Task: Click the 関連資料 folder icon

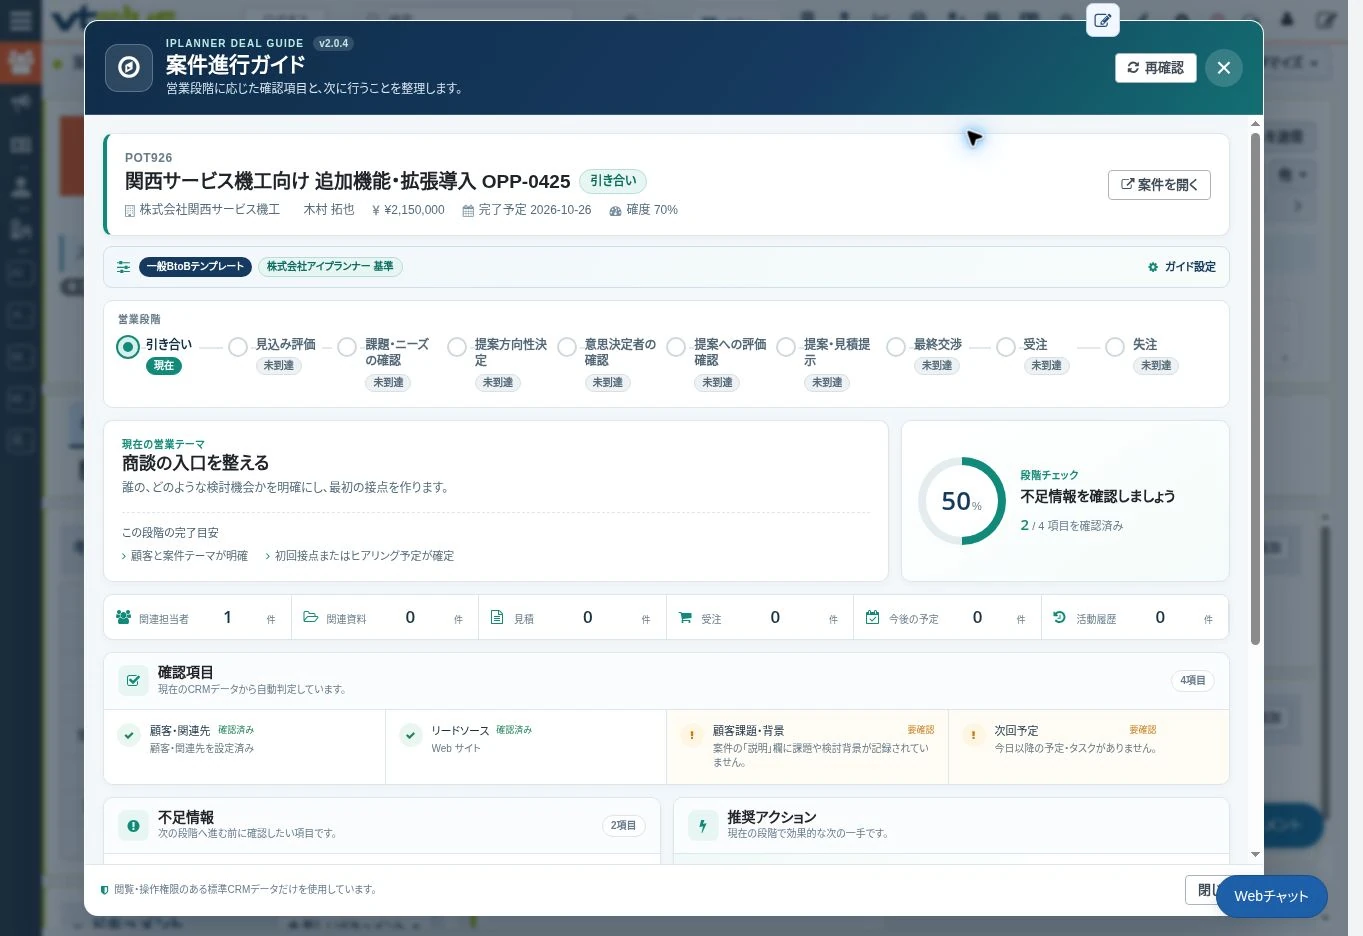Action: tap(311, 618)
